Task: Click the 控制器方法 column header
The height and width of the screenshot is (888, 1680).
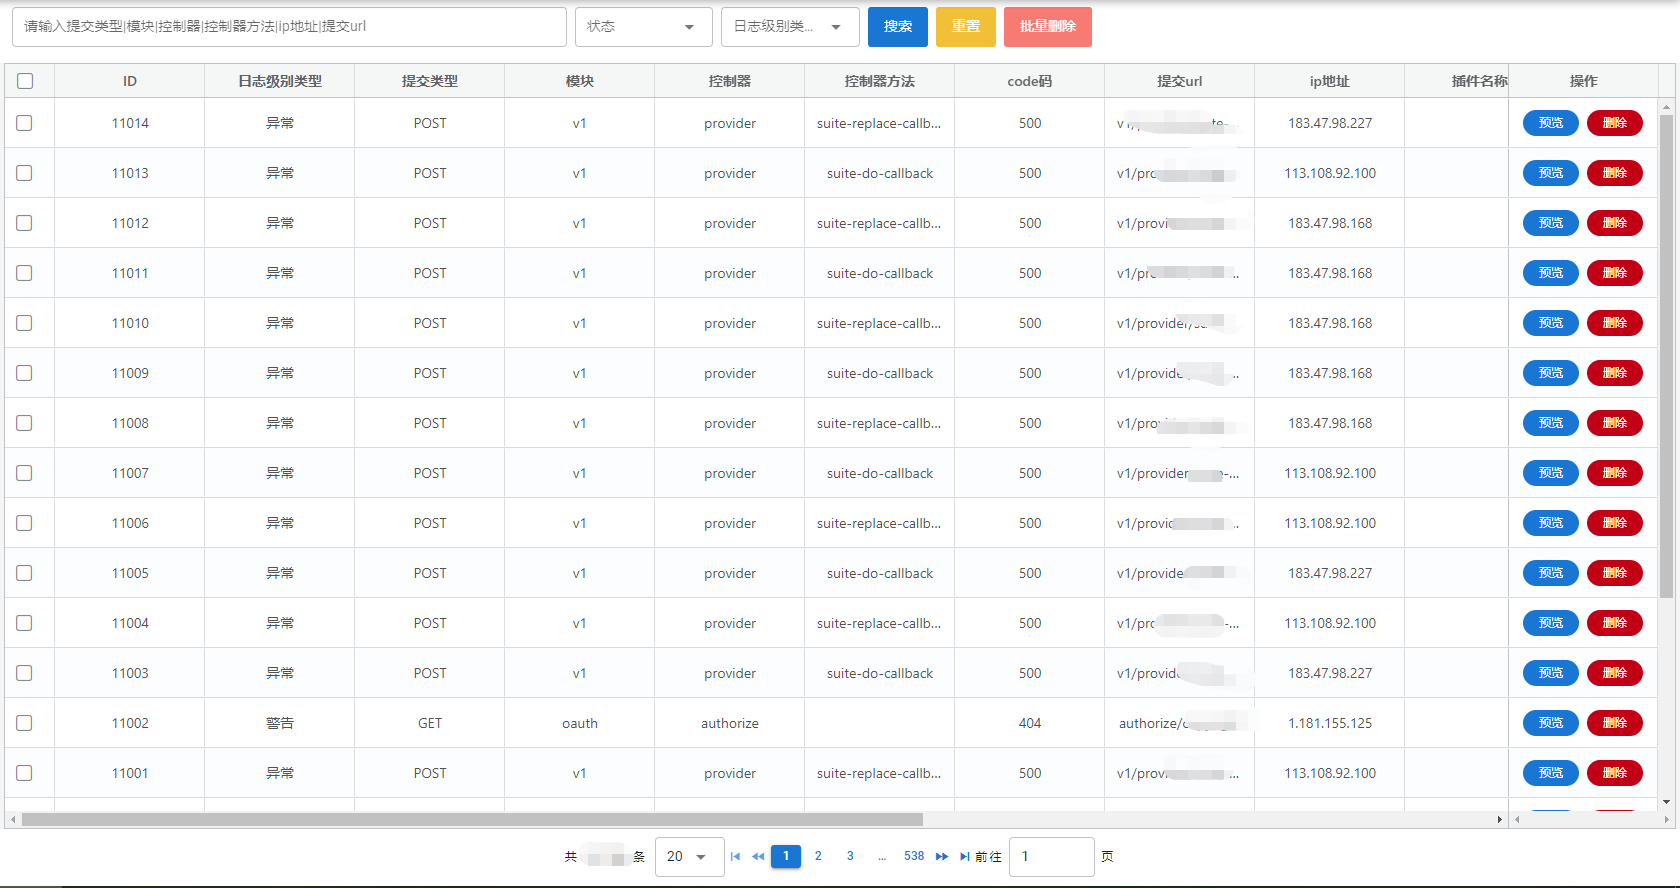Action: point(880,81)
